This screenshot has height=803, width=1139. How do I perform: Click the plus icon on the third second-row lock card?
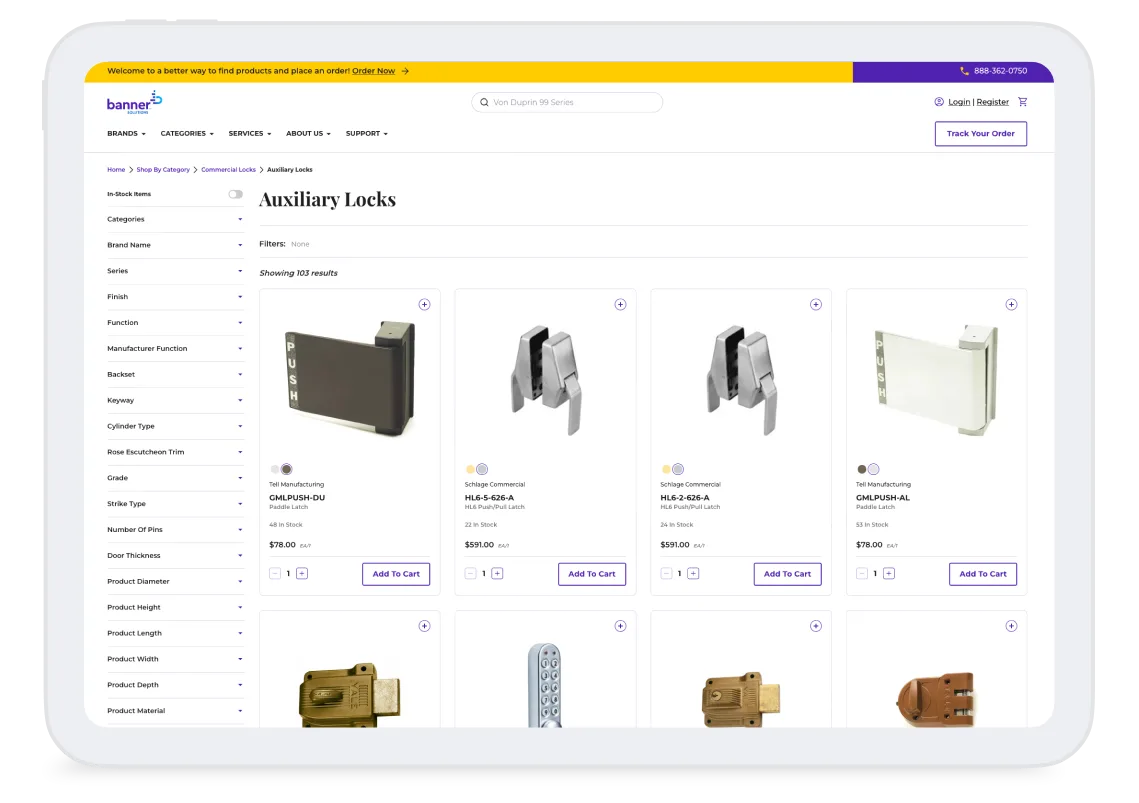click(x=816, y=626)
